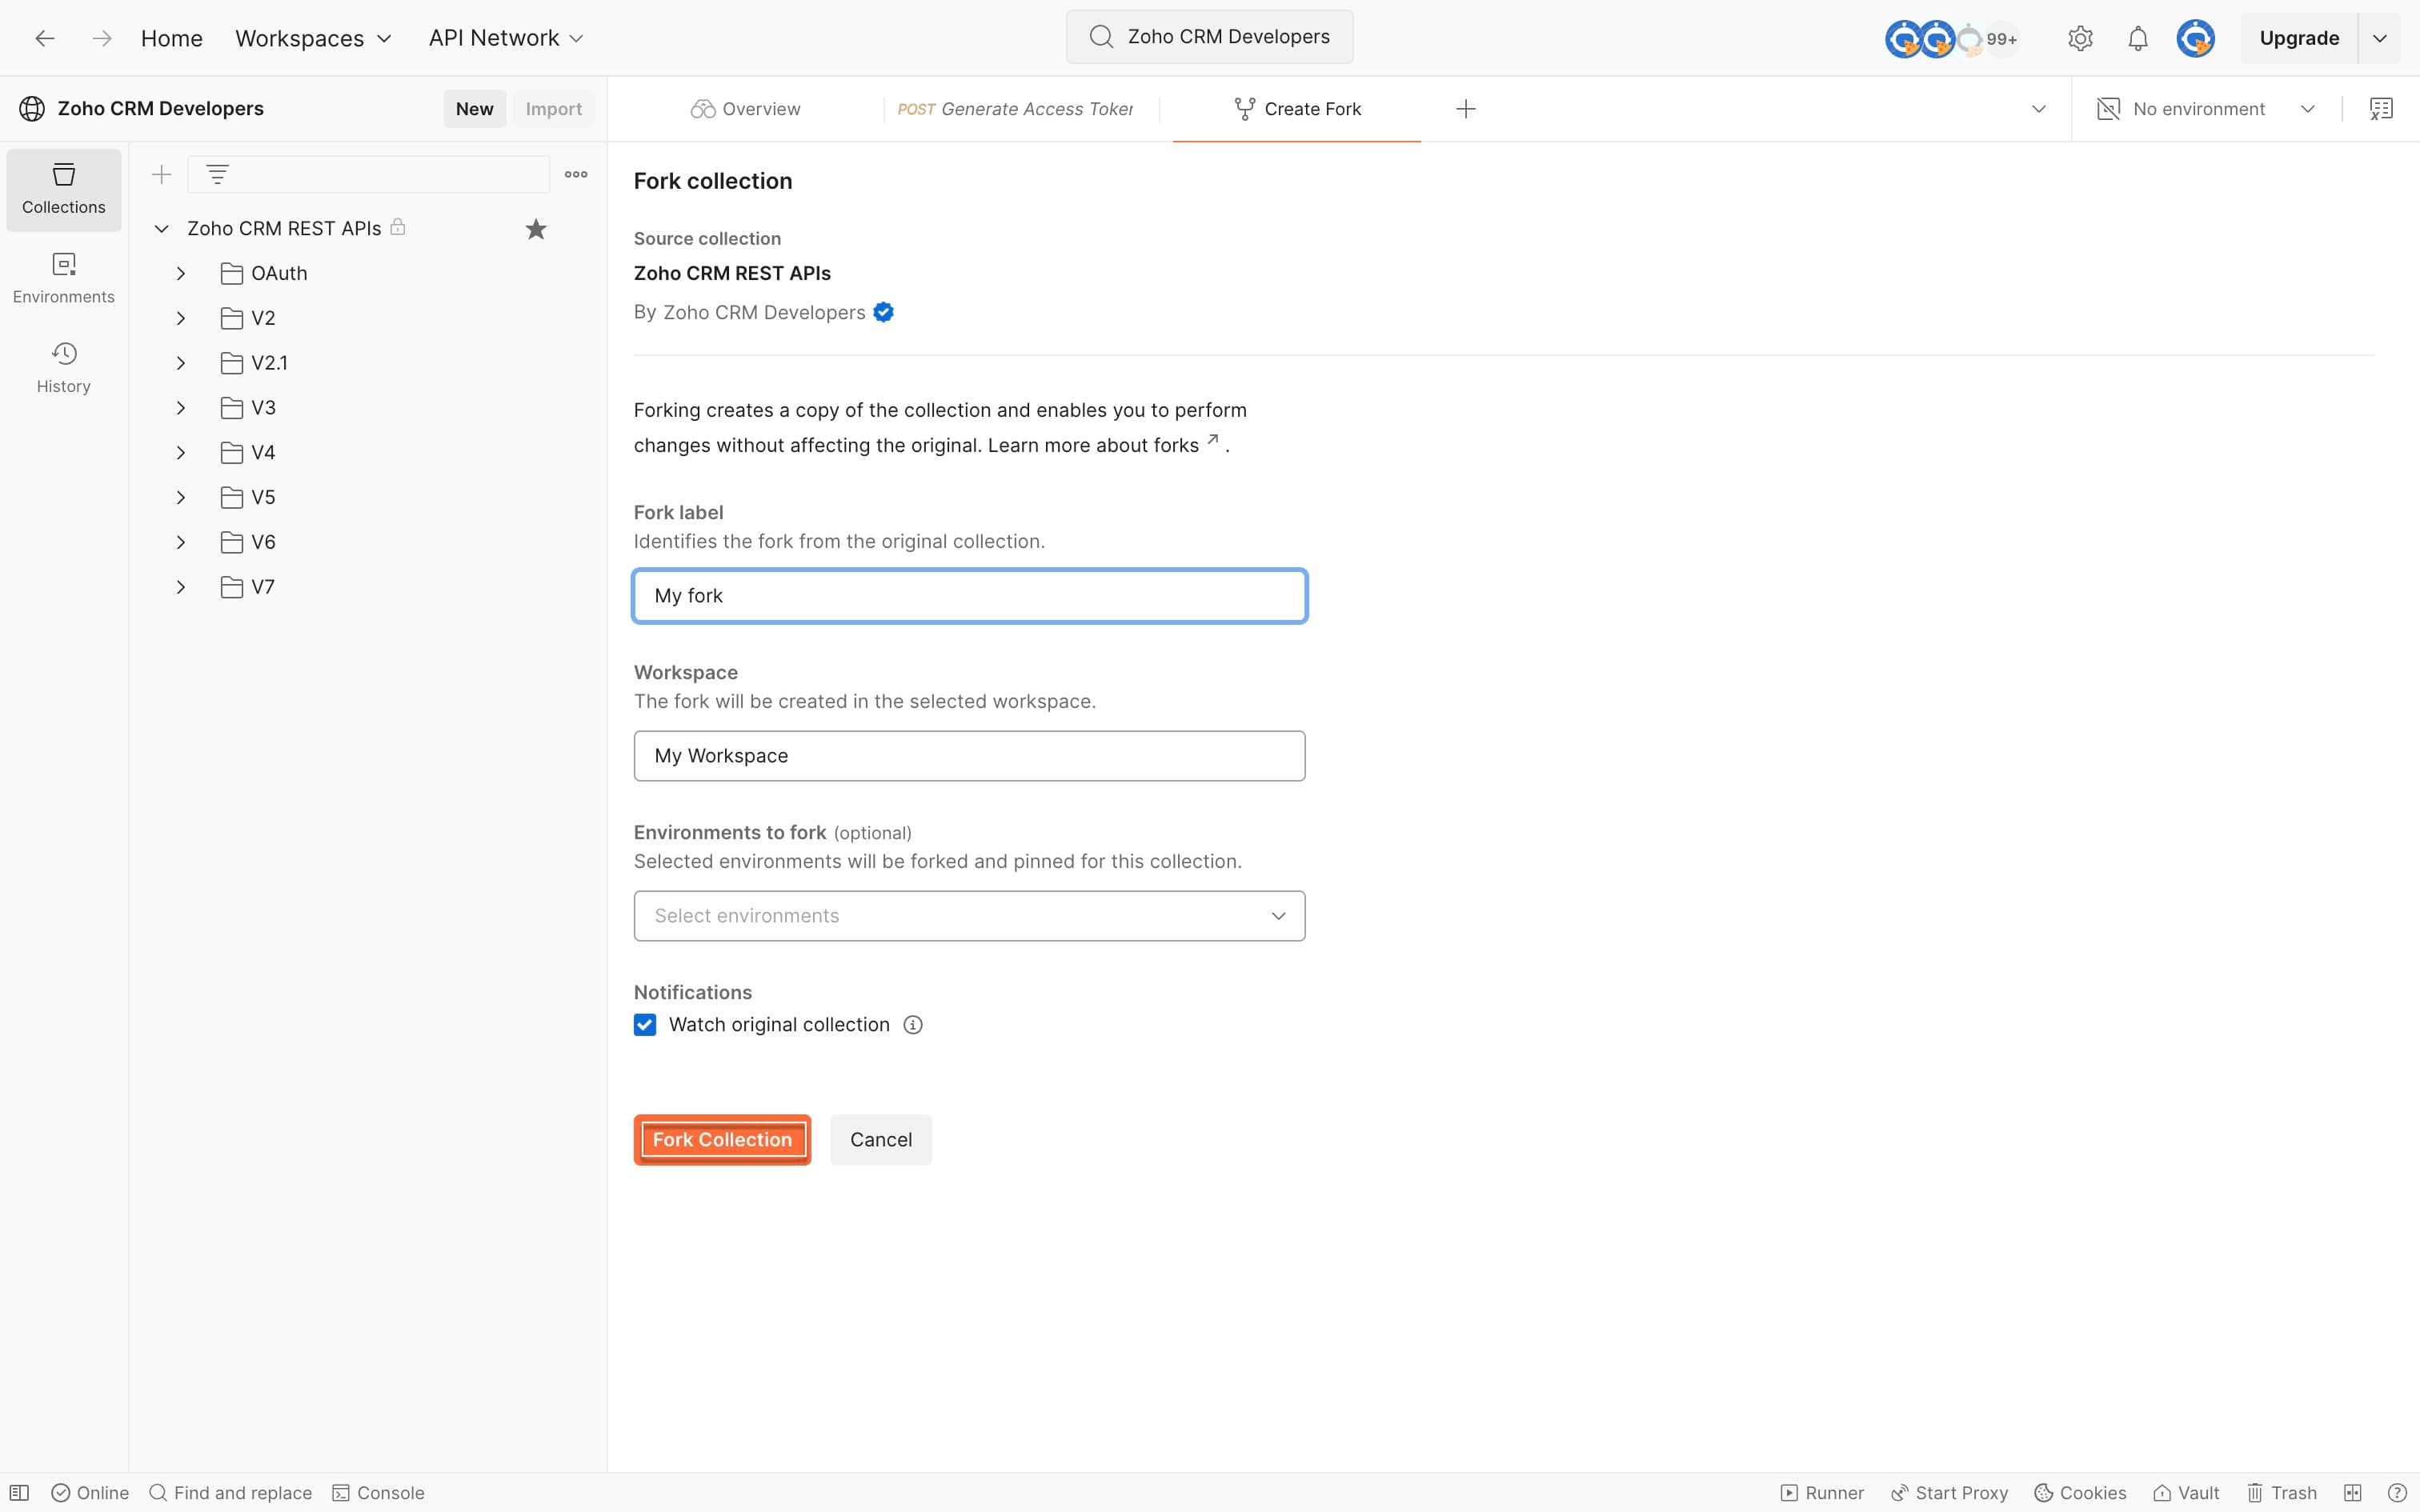Viewport: 2420px width, 1512px height.
Task: Click the Import button
Action: 554,109
